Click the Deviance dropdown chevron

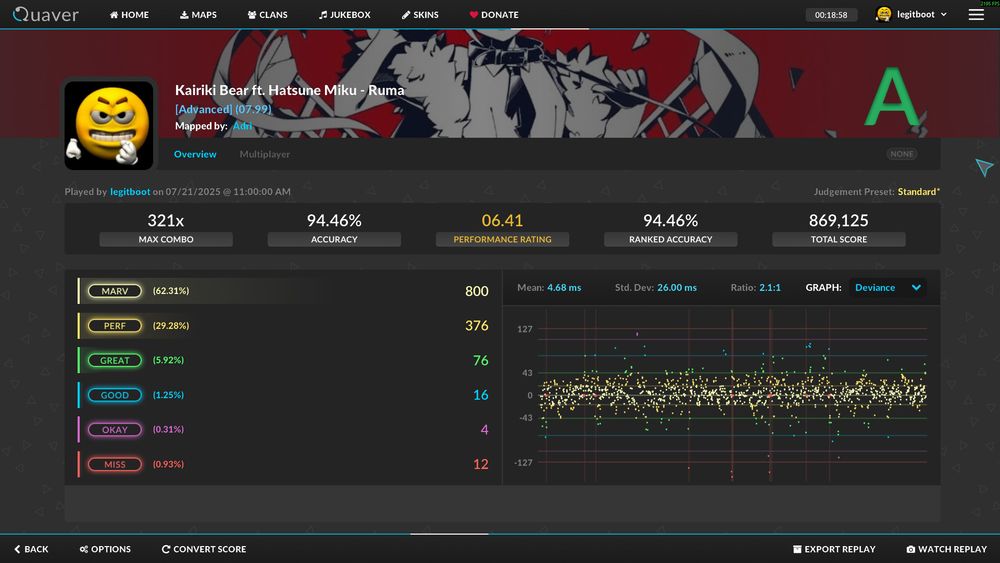916,288
